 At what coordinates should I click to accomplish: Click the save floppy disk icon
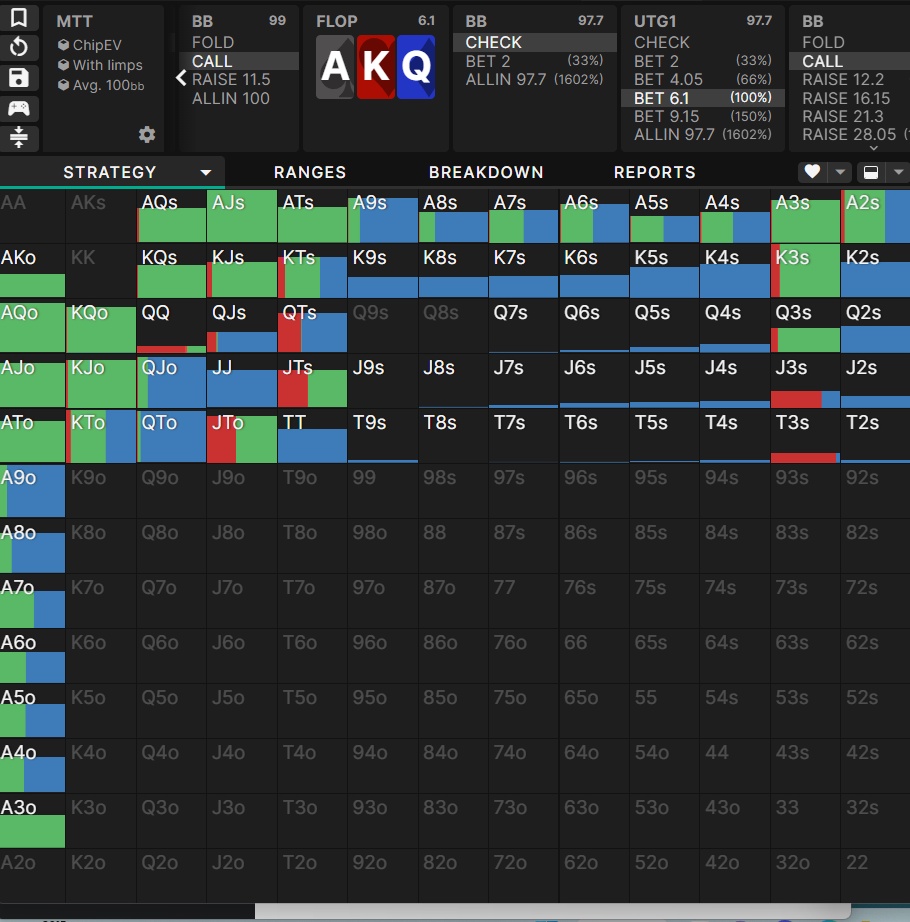pos(19,78)
